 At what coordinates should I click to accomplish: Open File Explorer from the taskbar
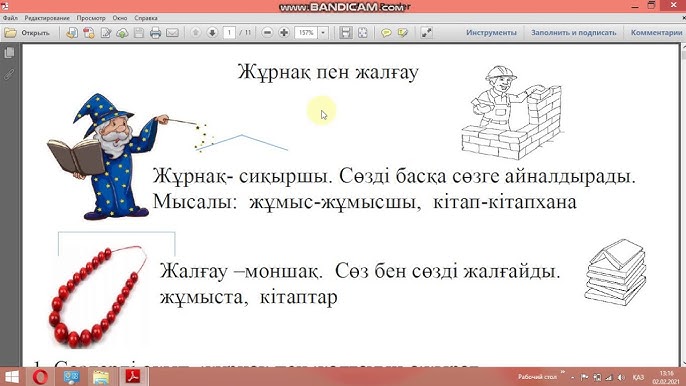[101, 377]
